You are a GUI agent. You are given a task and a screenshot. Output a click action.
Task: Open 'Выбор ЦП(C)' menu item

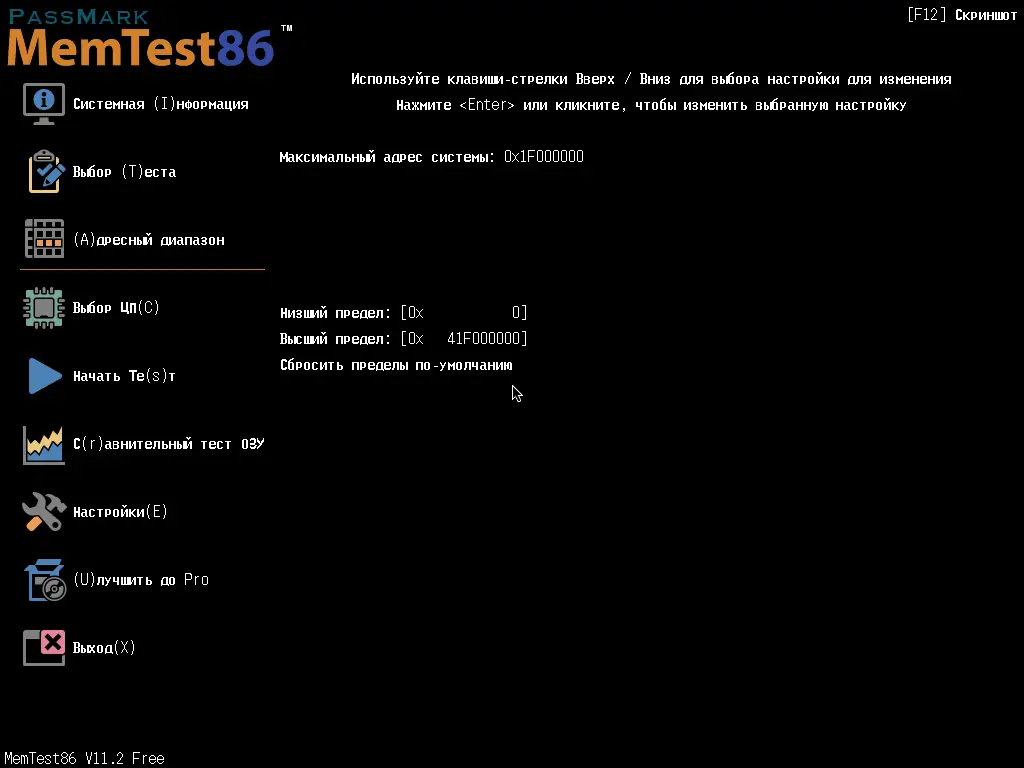[x=116, y=308]
